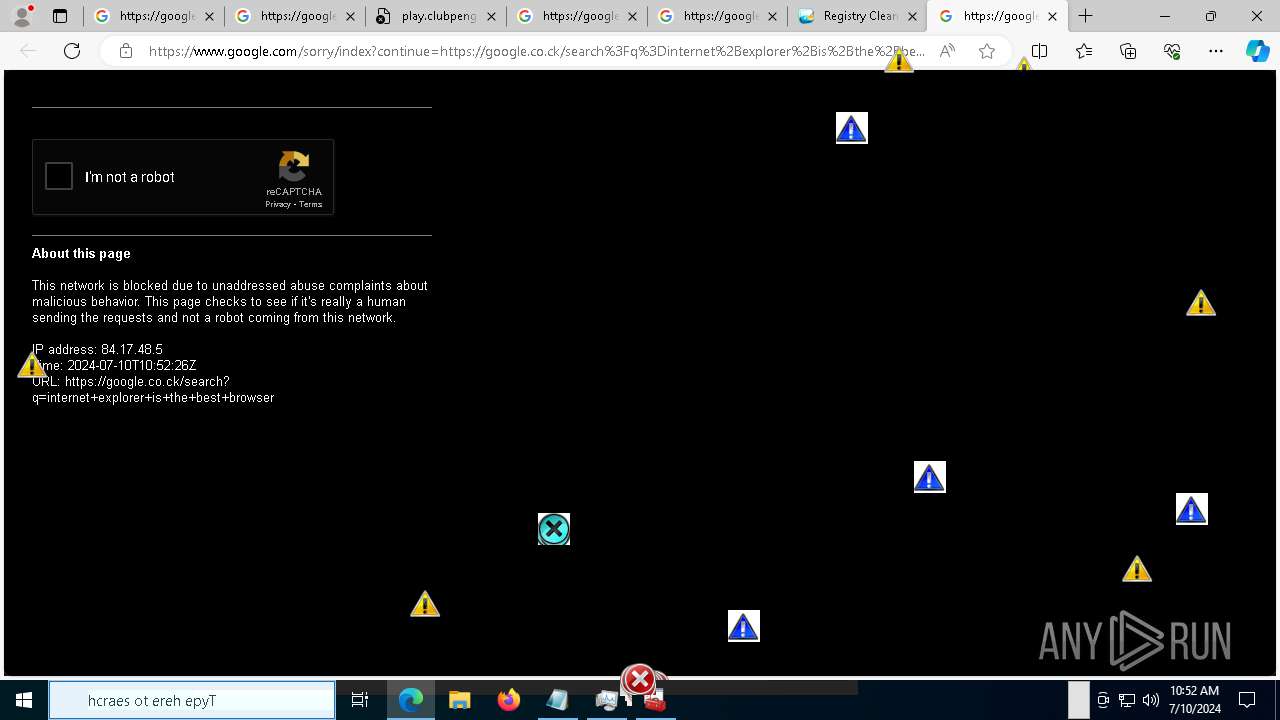Launch Copilot sidebar
This screenshot has height=720, width=1280.
click(1257, 51)
